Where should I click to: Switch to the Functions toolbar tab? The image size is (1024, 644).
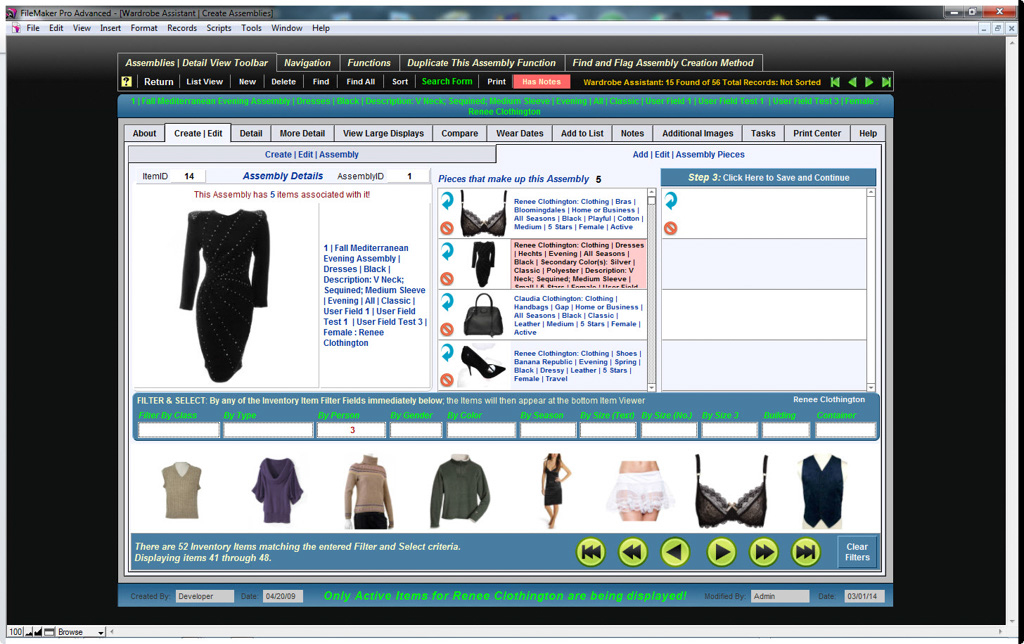369,63
